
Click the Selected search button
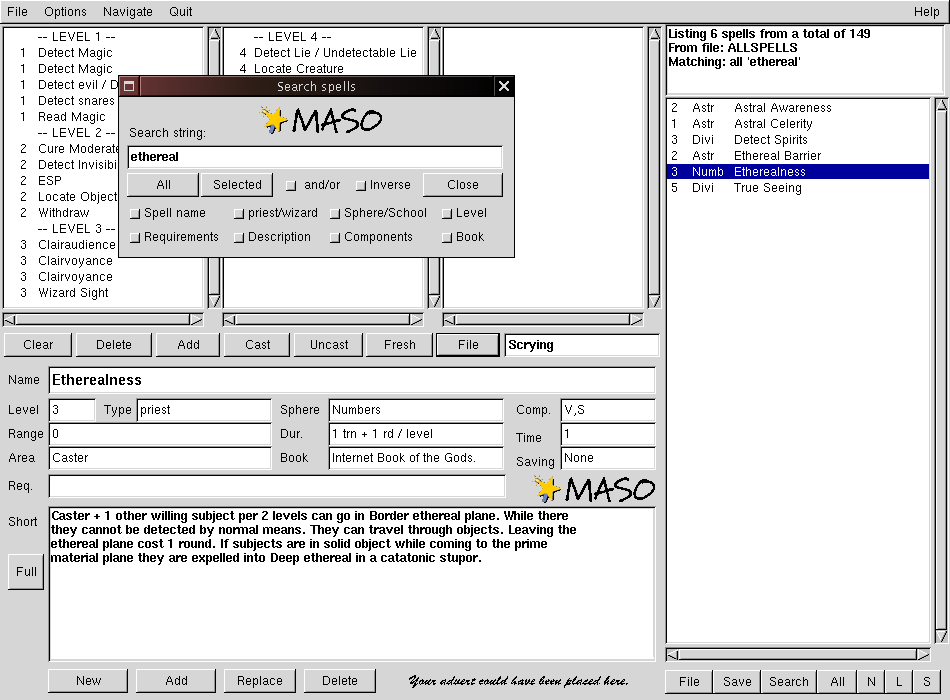(237, 185)
